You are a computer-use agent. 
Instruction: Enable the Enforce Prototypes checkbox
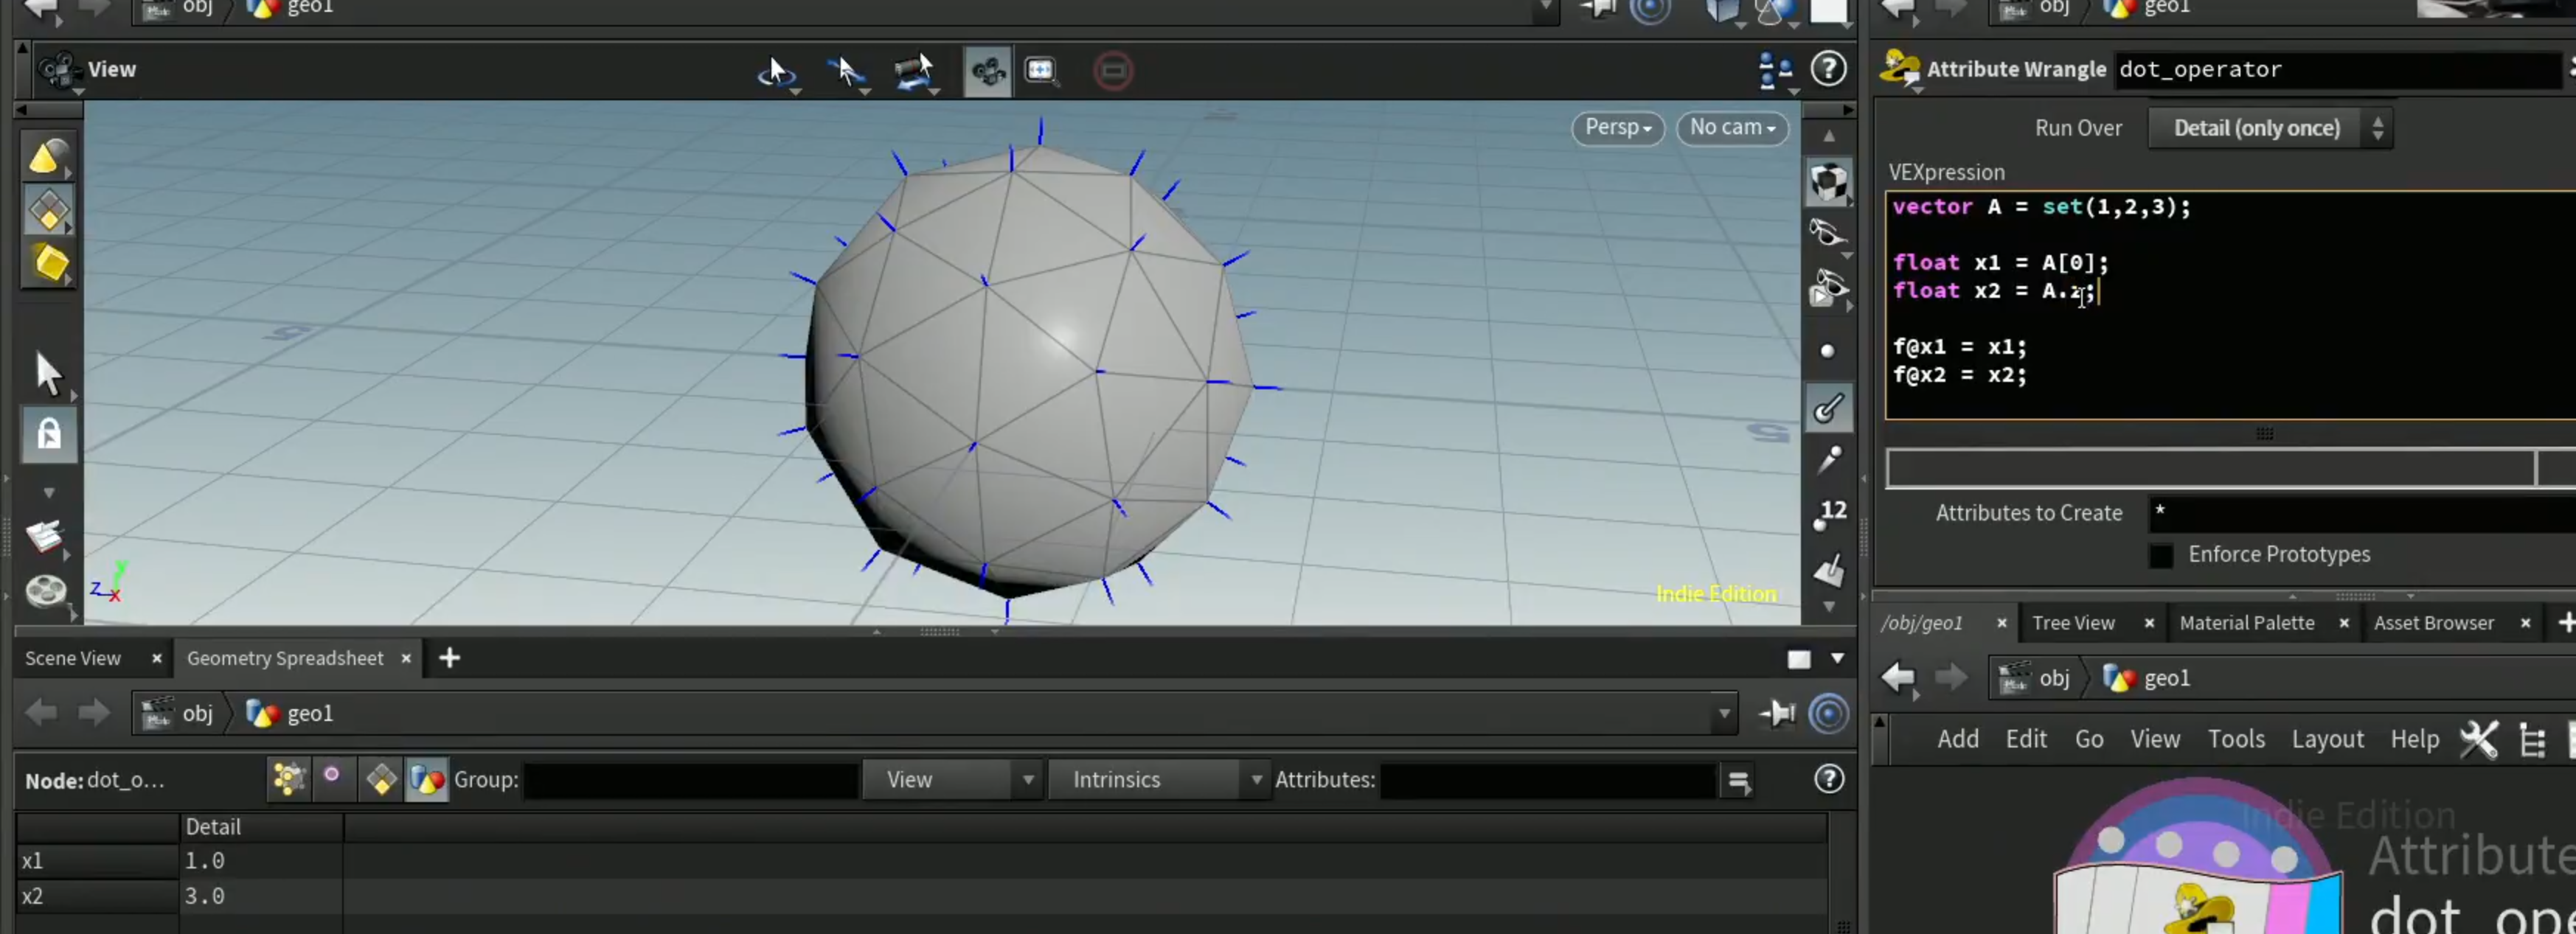[2161, 555]
